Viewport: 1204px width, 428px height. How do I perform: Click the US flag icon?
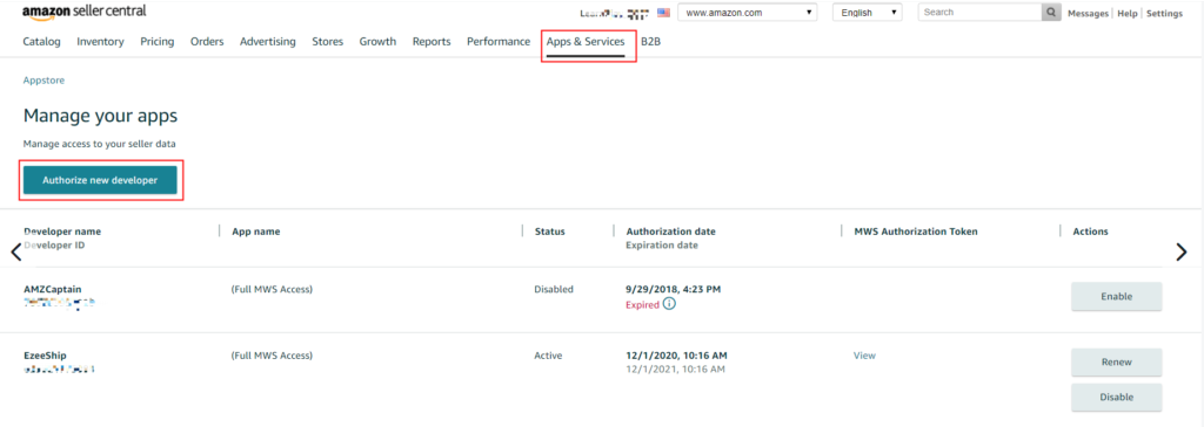coord(663,13)
